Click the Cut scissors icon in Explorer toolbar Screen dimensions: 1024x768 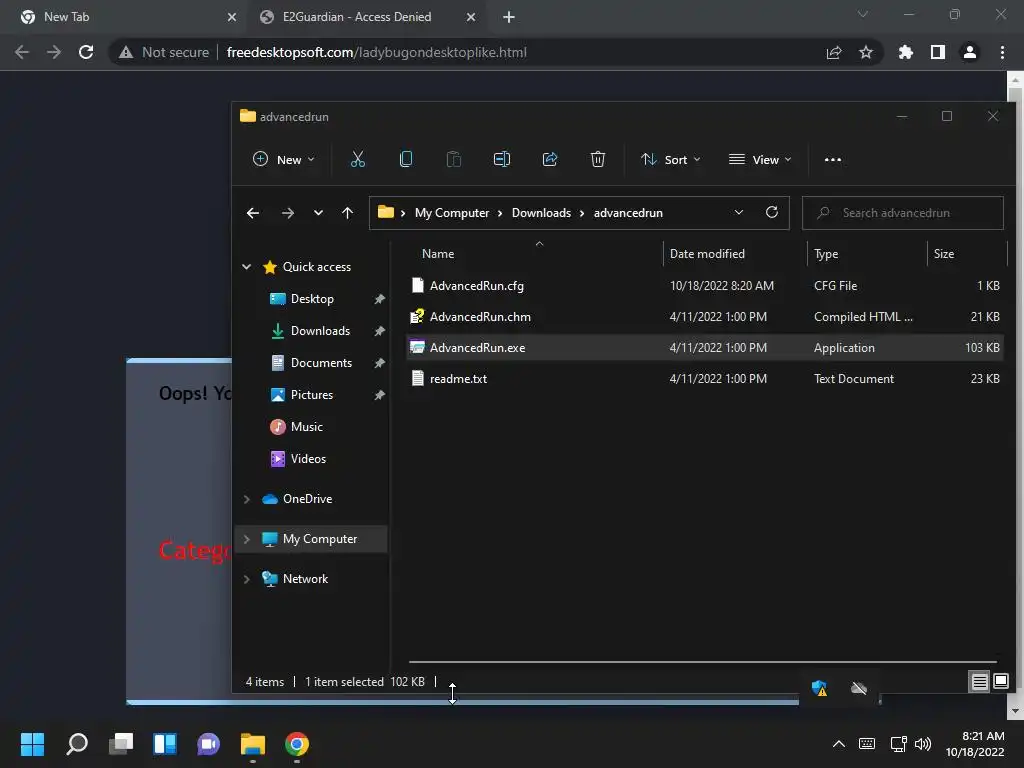pos(357,159)
